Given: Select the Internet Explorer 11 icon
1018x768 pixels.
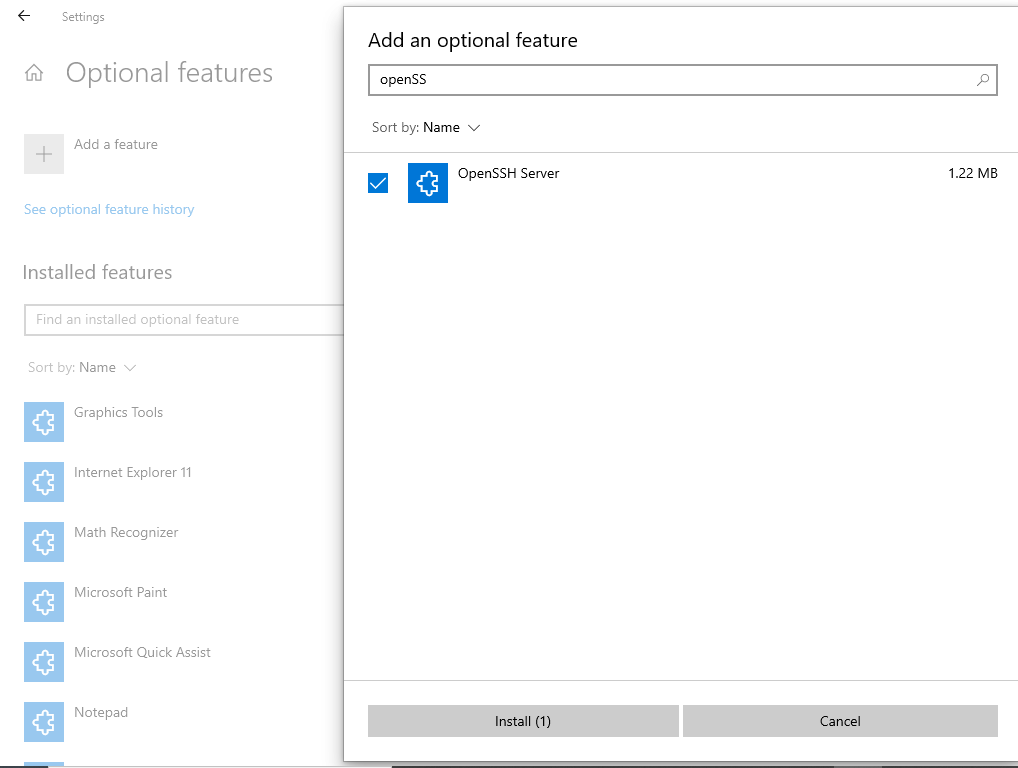Looking at the screenshot, I should (44, 482).
